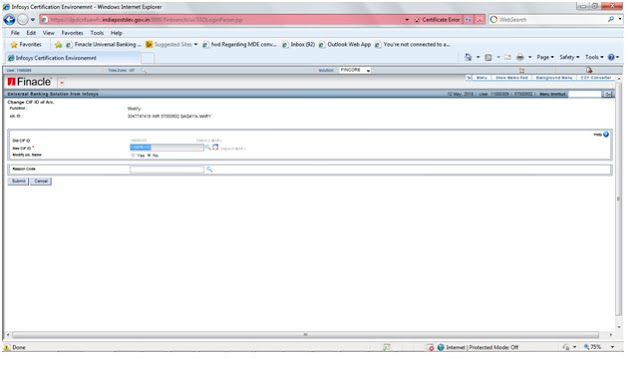This screenshot has width=640, height=387.
Task: Click the empty new tab button
Action: click(148, 58)
